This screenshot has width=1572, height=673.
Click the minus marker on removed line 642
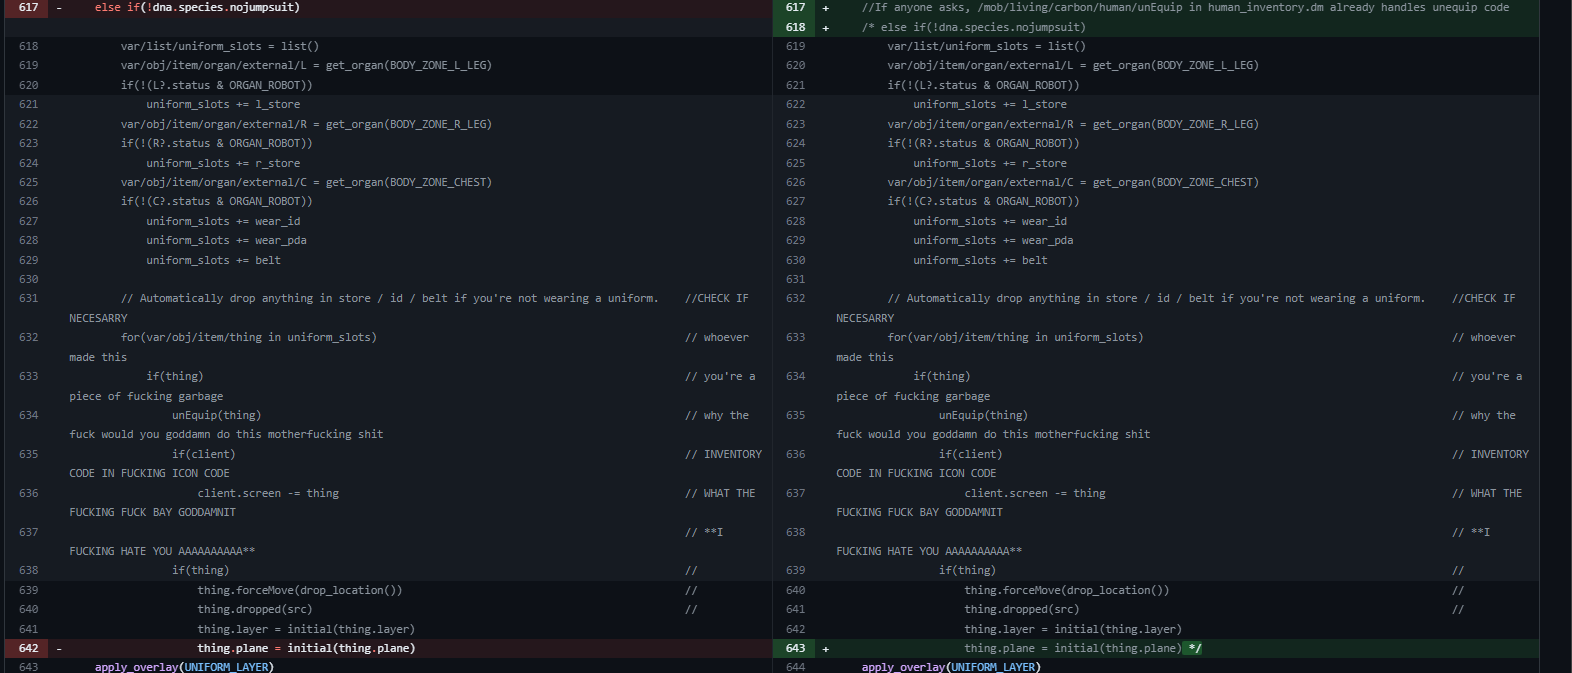click(59, 648)
